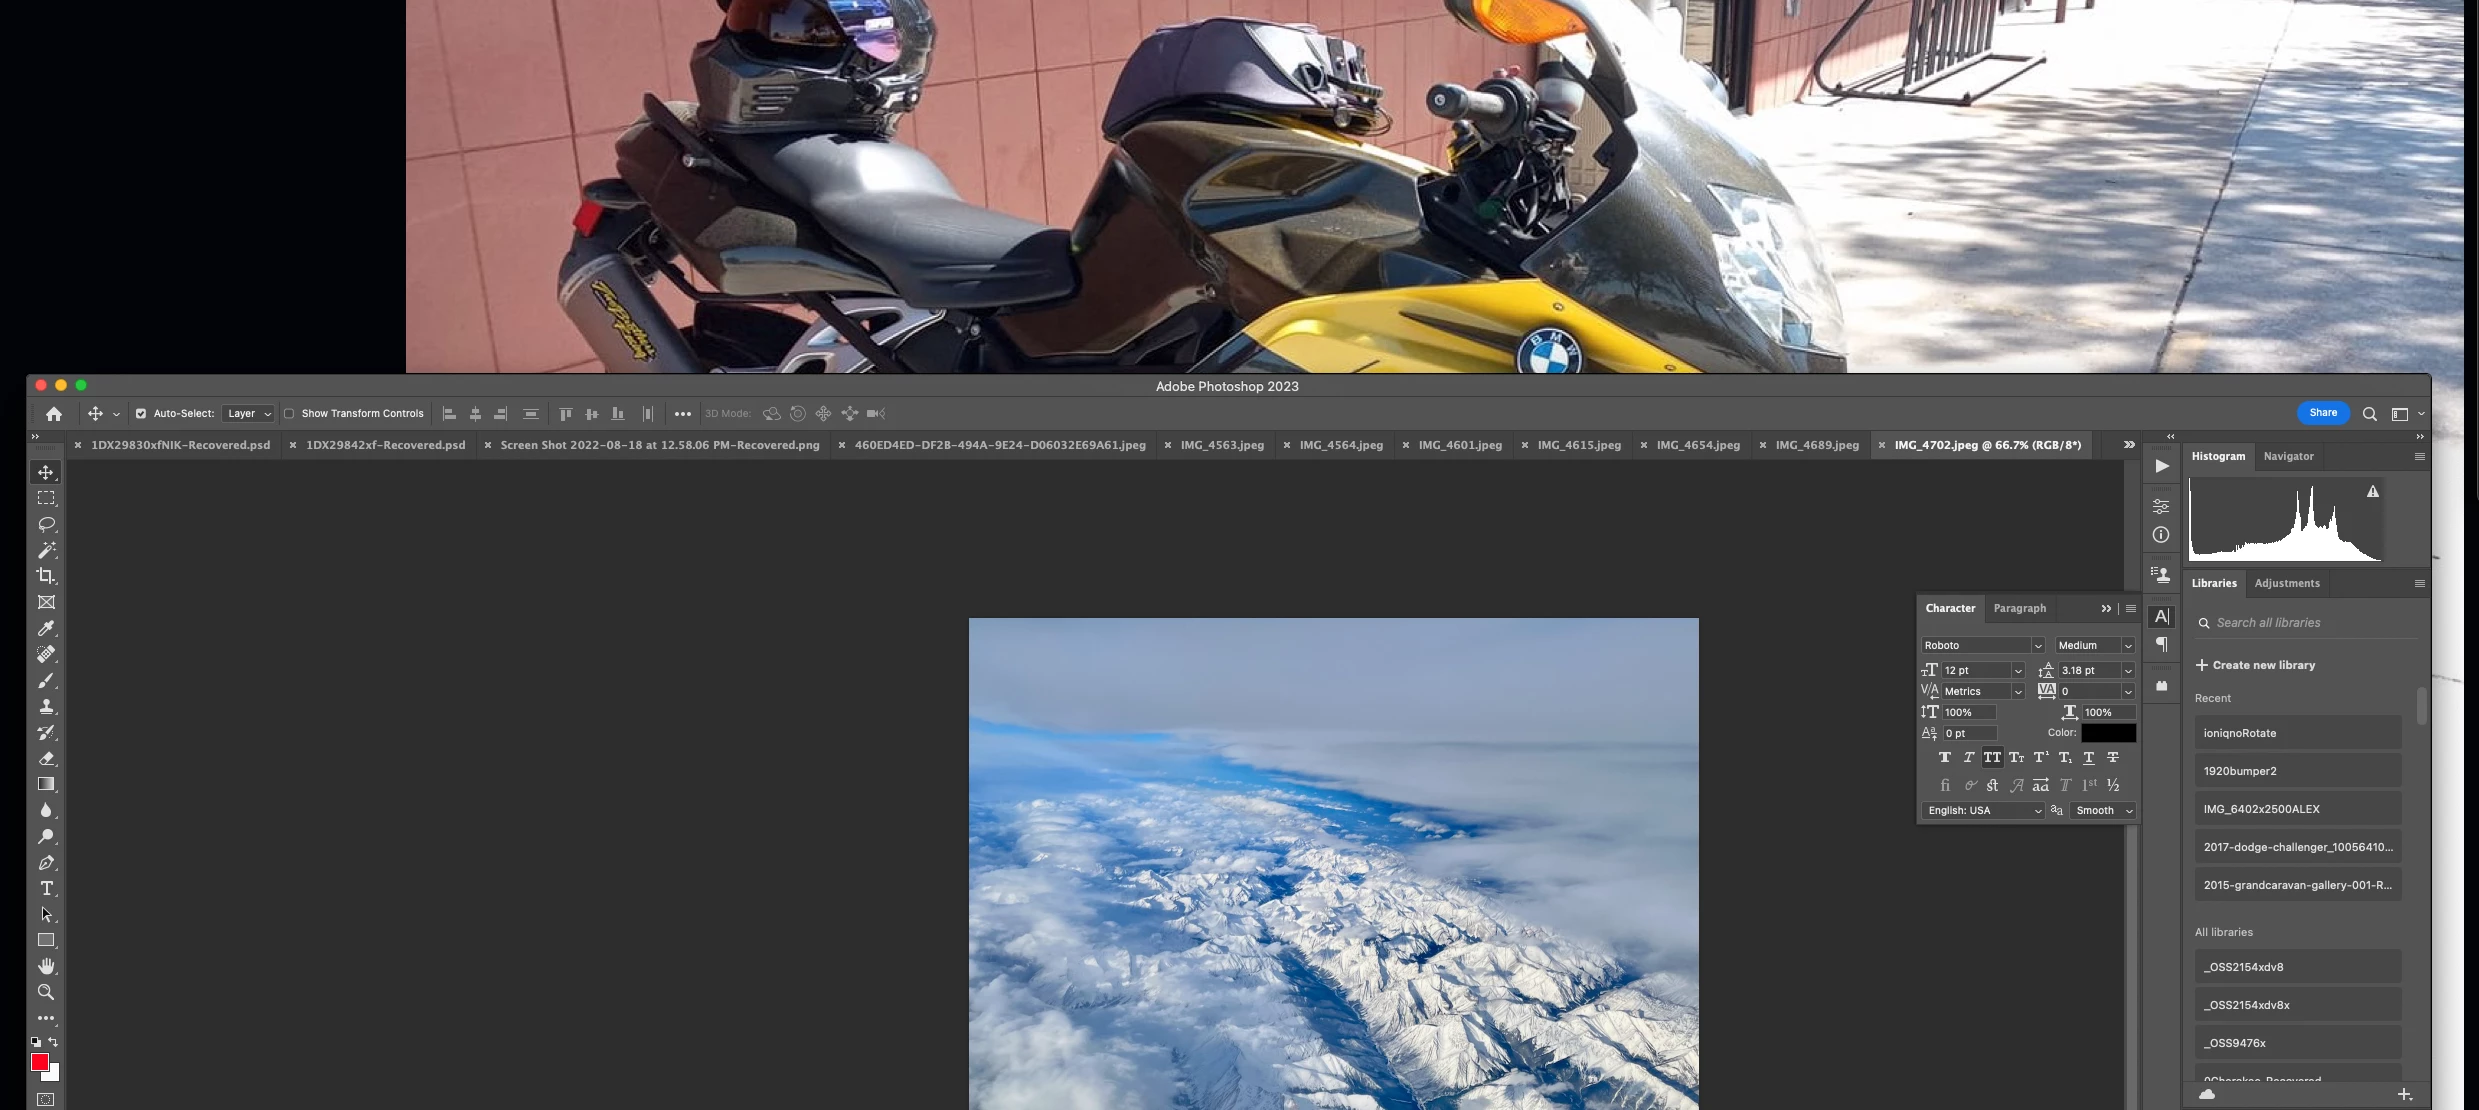This screenshot has height=1110, width=2479.
Task: Select the Crop tool
Action: [x=46, y=576]
